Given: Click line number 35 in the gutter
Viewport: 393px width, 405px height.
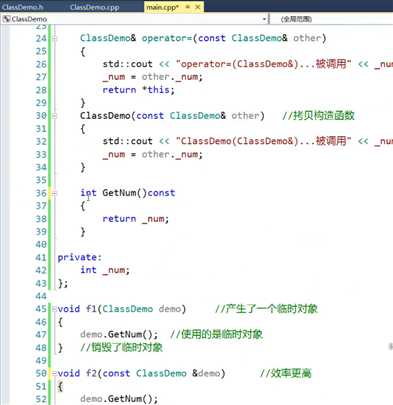Looking at the screenshot, I should point(41,180).
